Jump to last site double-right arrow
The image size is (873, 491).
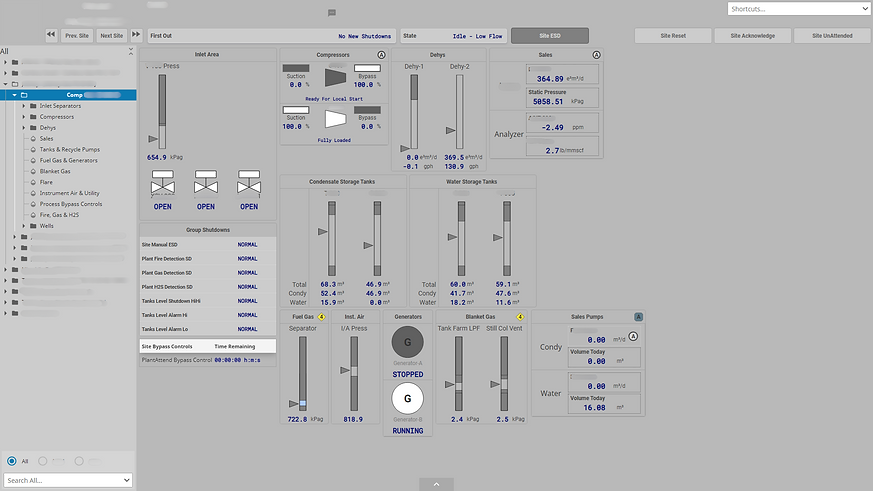point(136,35)
